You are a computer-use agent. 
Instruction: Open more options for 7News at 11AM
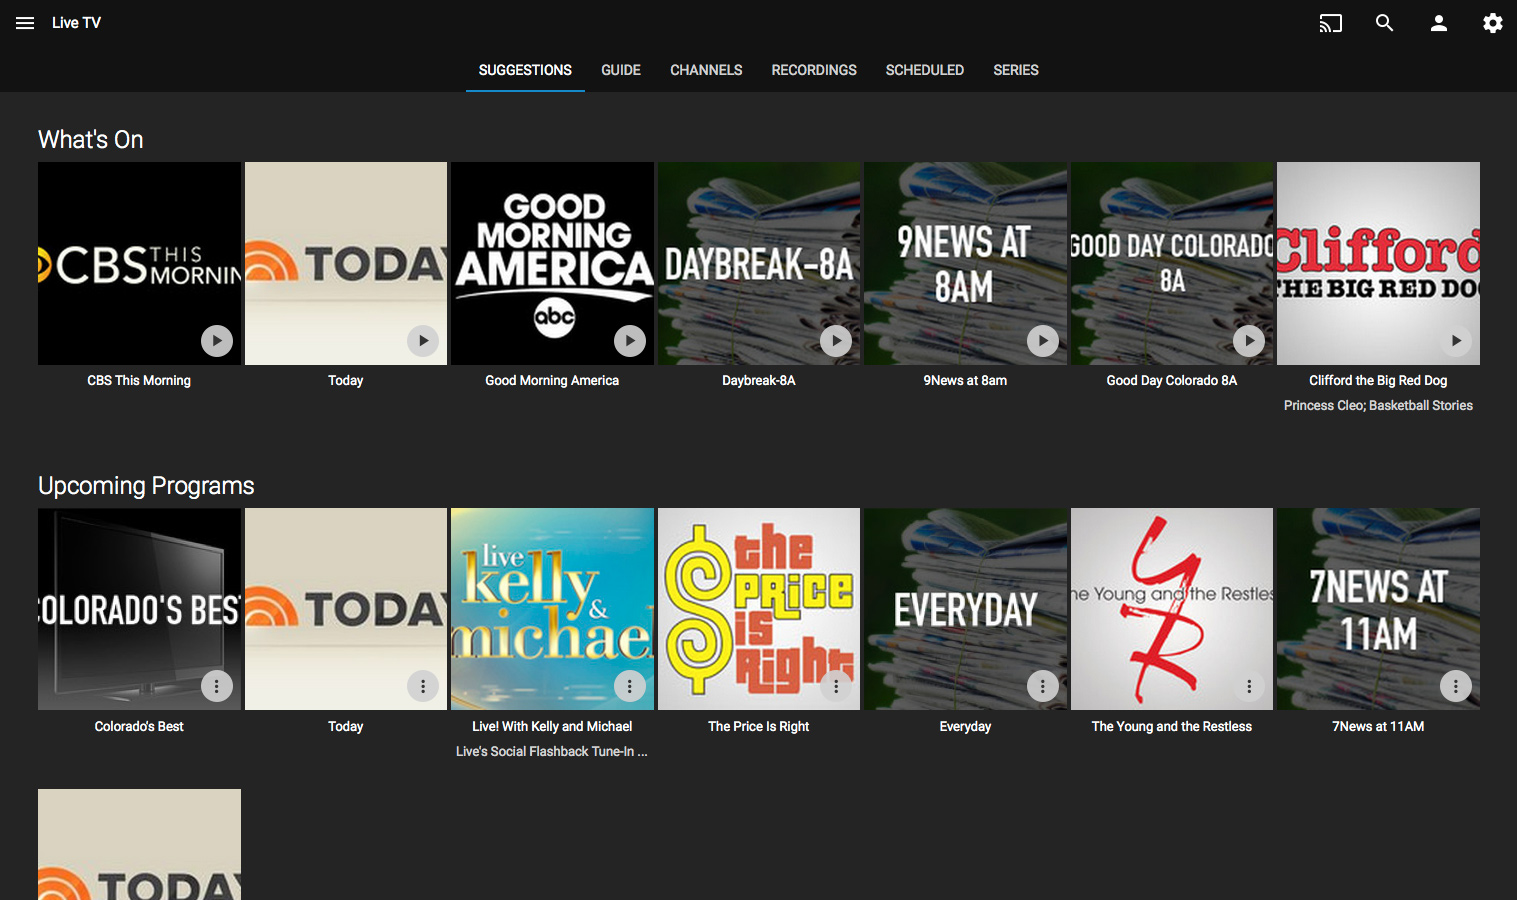point(1456,686)
